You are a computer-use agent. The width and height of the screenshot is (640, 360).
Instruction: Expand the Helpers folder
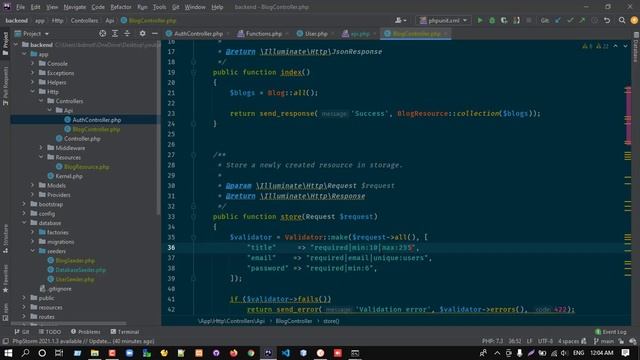[x=33, y=82]
